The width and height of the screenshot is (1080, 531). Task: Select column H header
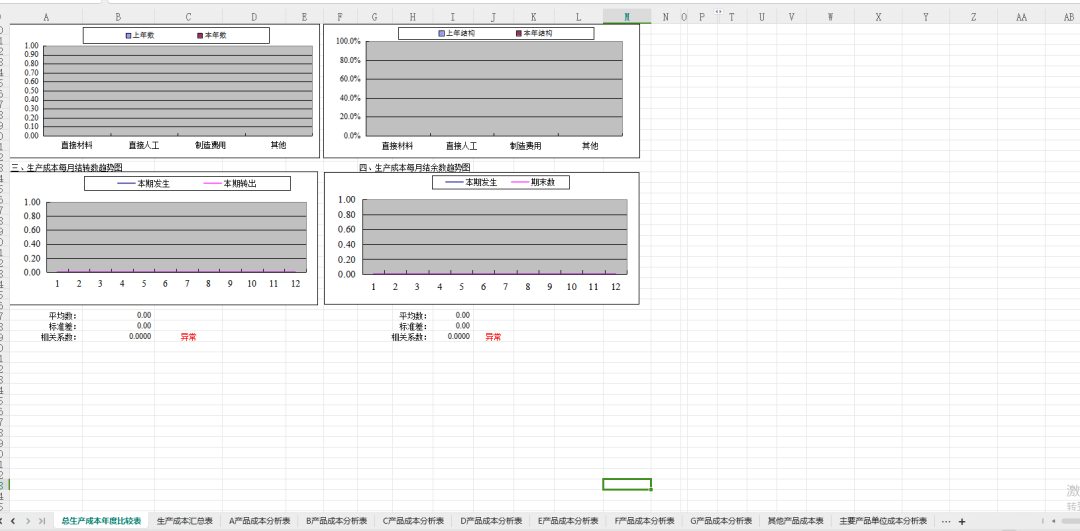tap(412, 17)
